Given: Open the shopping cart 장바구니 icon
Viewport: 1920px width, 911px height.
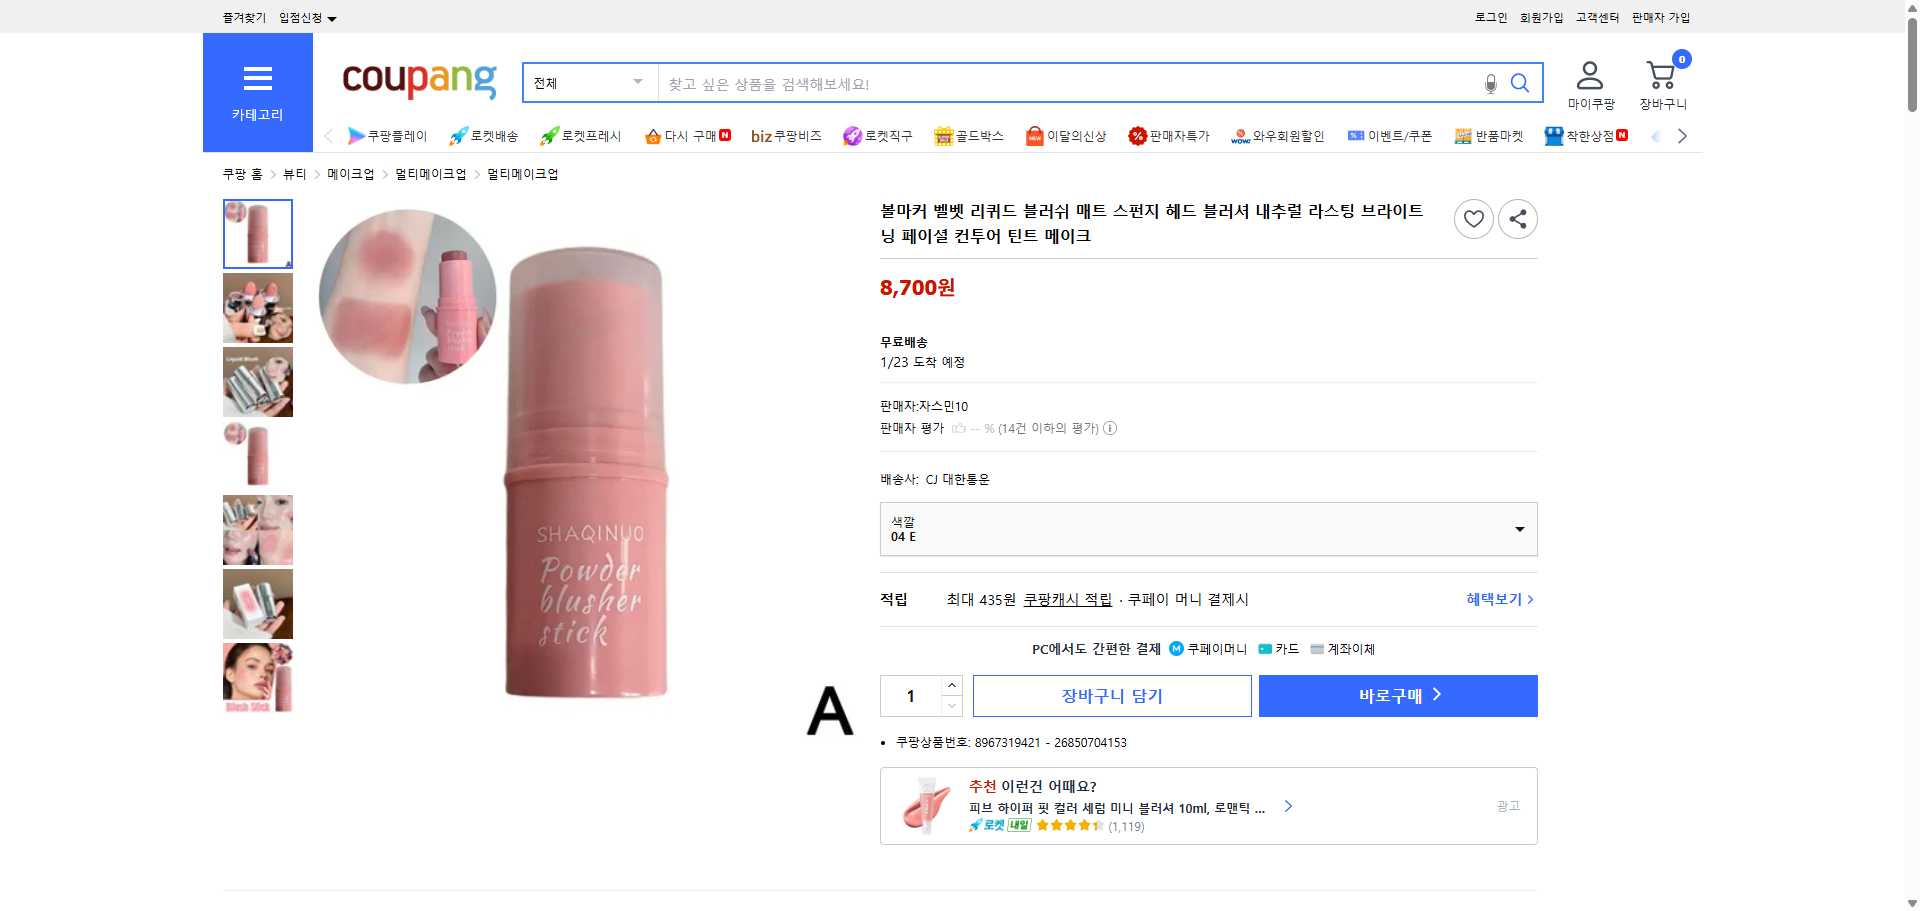Looking at the screenshot, I should (x=1661, y=74).
